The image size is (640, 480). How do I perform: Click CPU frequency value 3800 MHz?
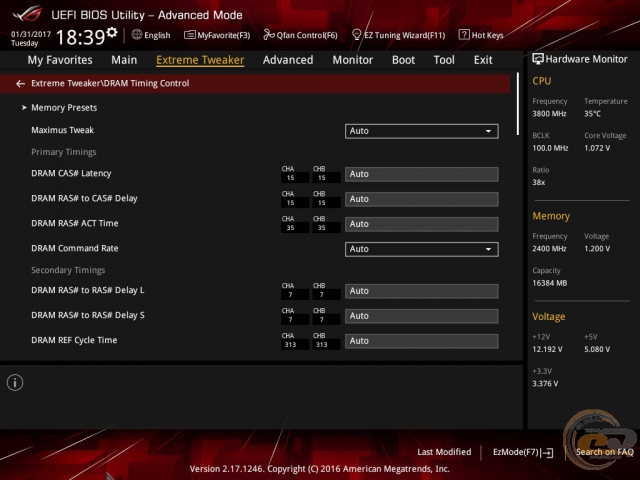[549, 114]
